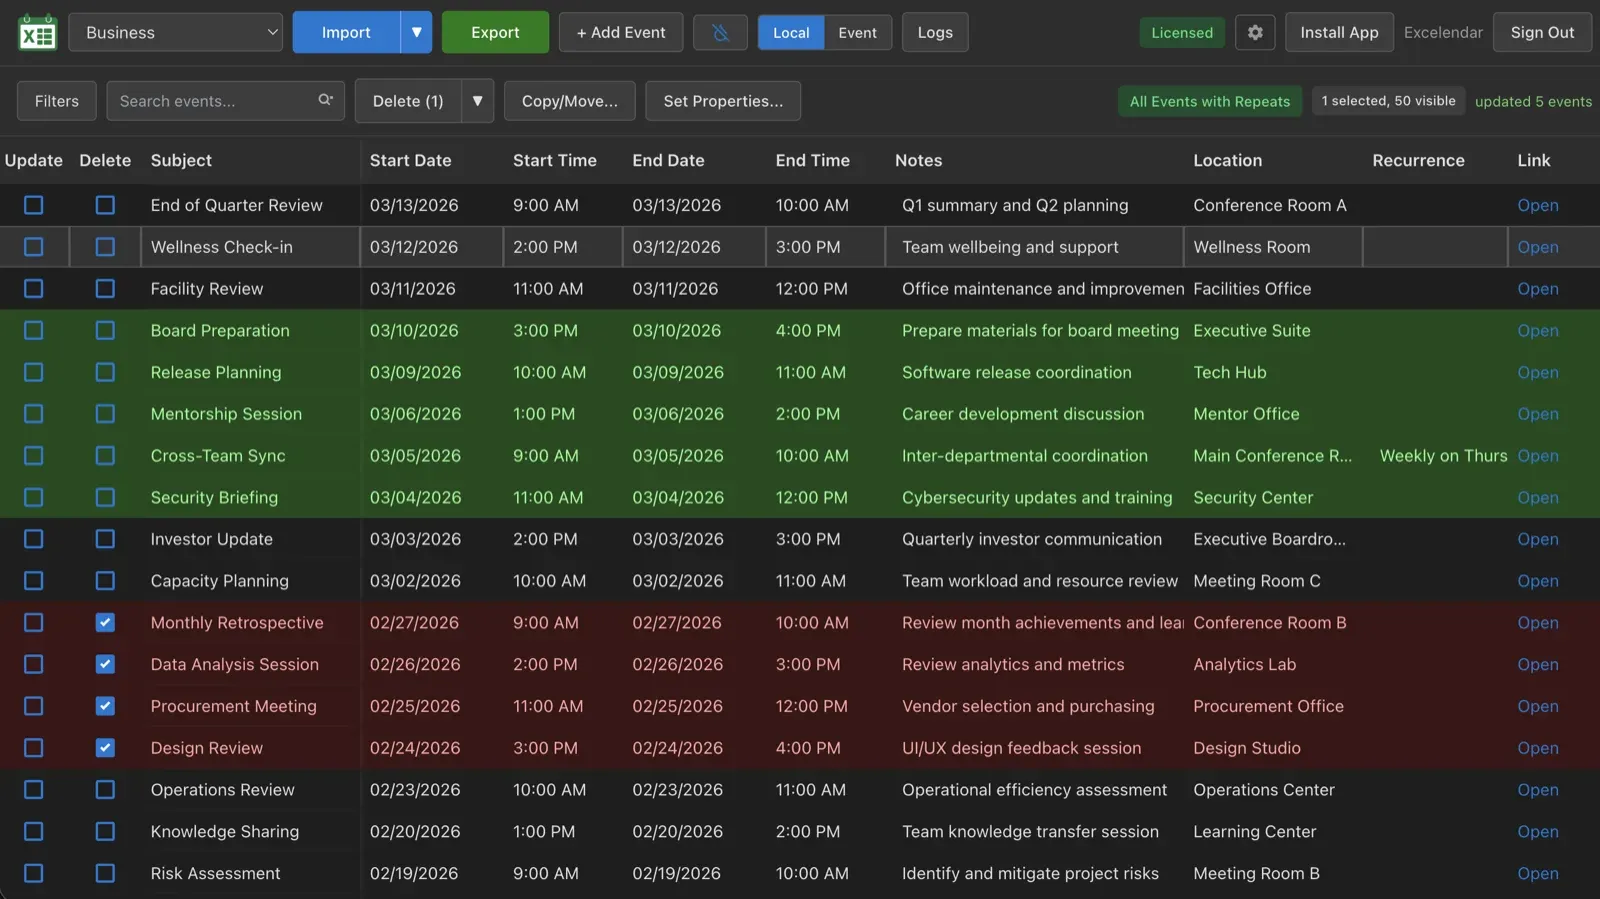The width and height of the screenshot is (1600, 899).
Task: Check Delete box for Risk Assessment
Action: [105, 873]
